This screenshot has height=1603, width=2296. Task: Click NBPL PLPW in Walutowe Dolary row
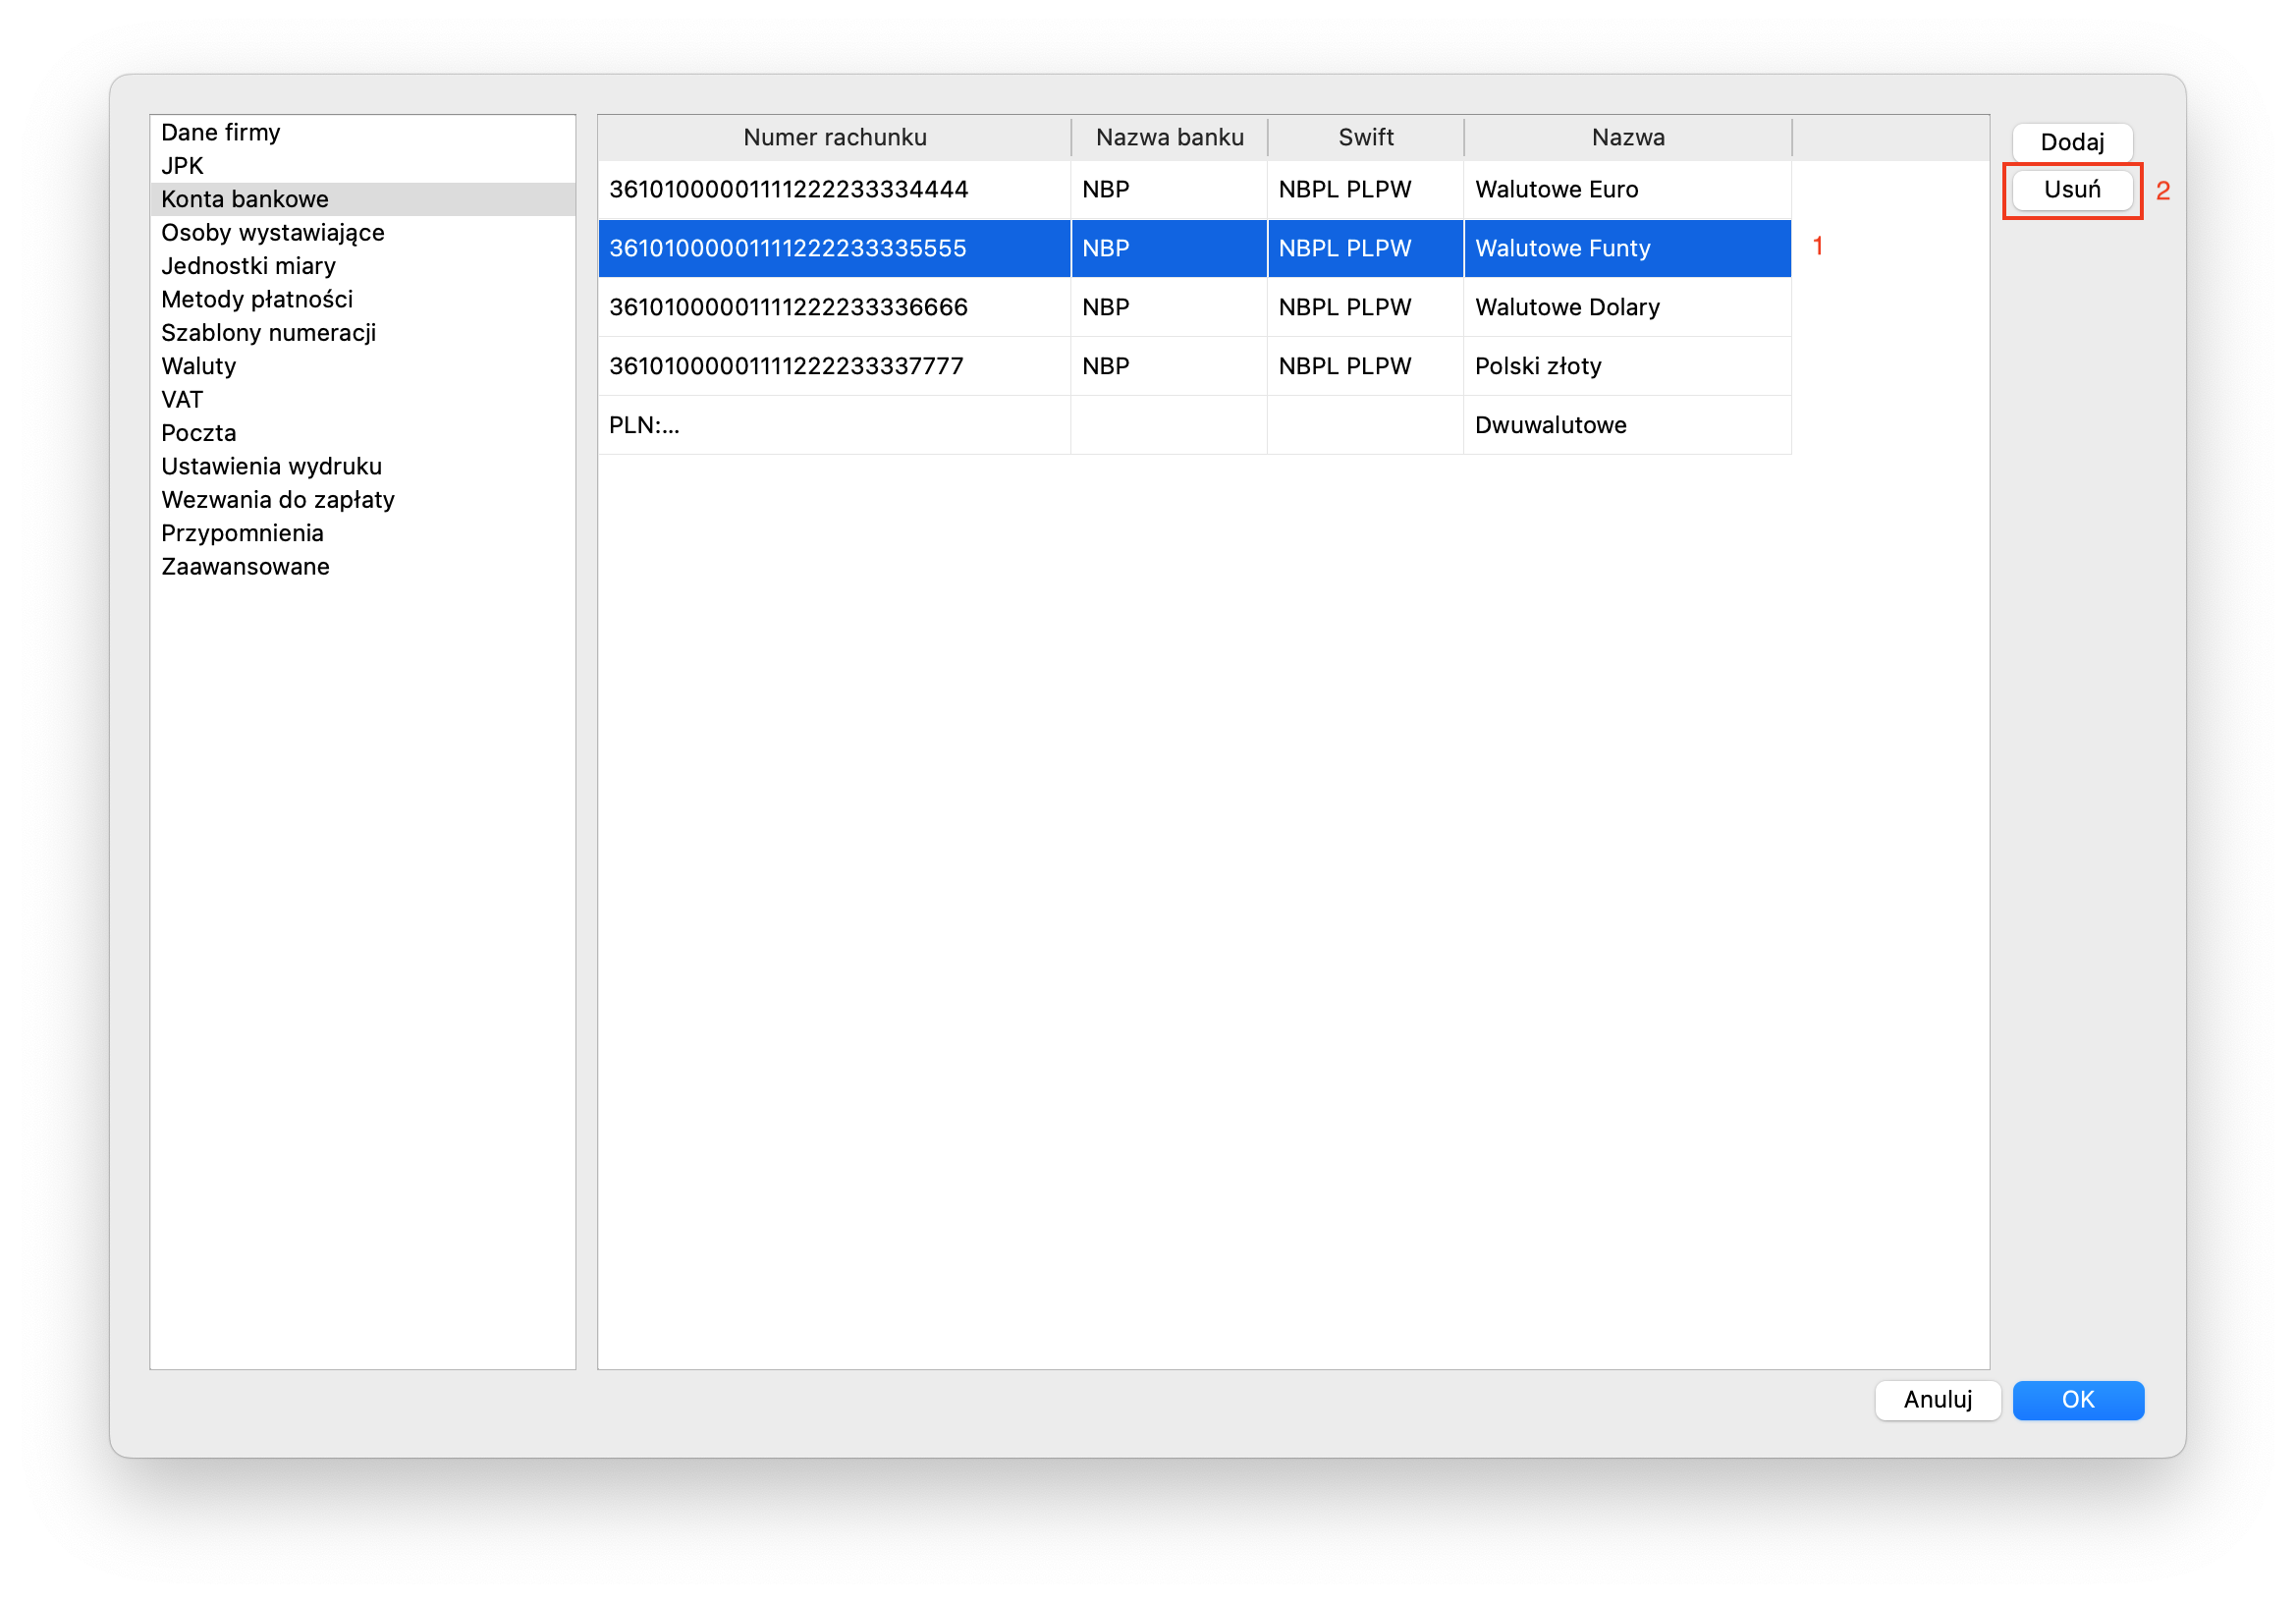coord(1365,307)
